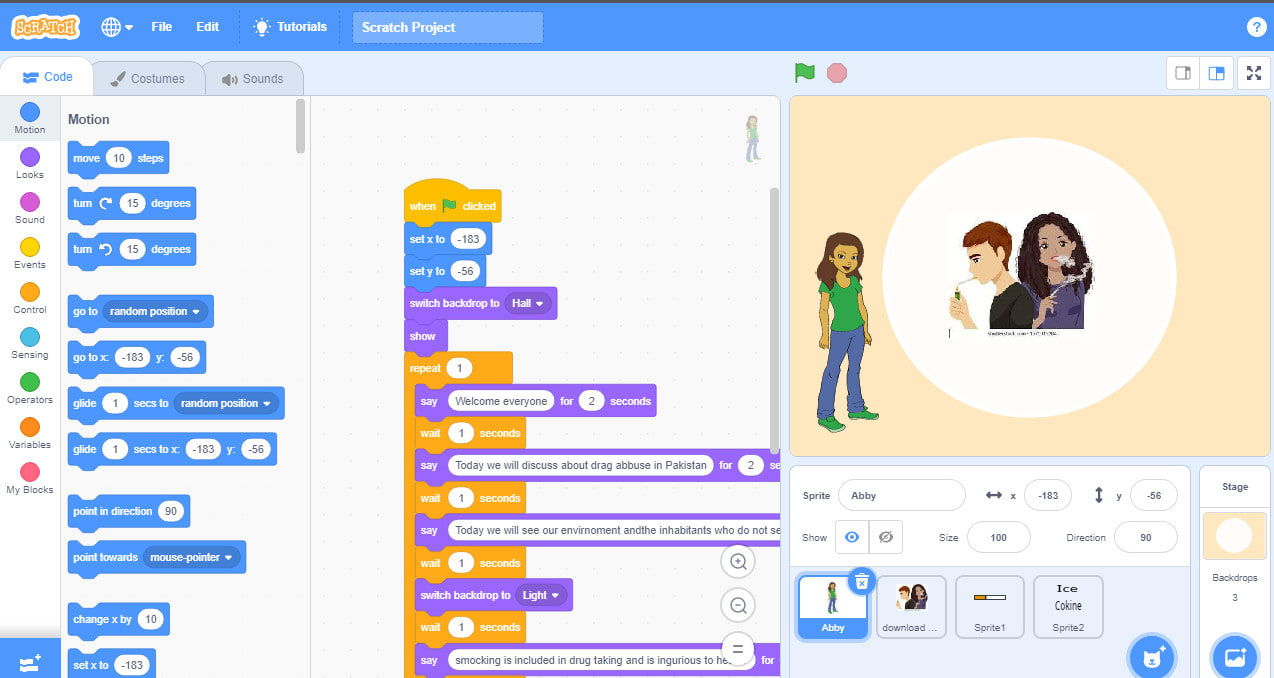Show the Abby sprite with the eye toggle

click(x=852, y=537)
